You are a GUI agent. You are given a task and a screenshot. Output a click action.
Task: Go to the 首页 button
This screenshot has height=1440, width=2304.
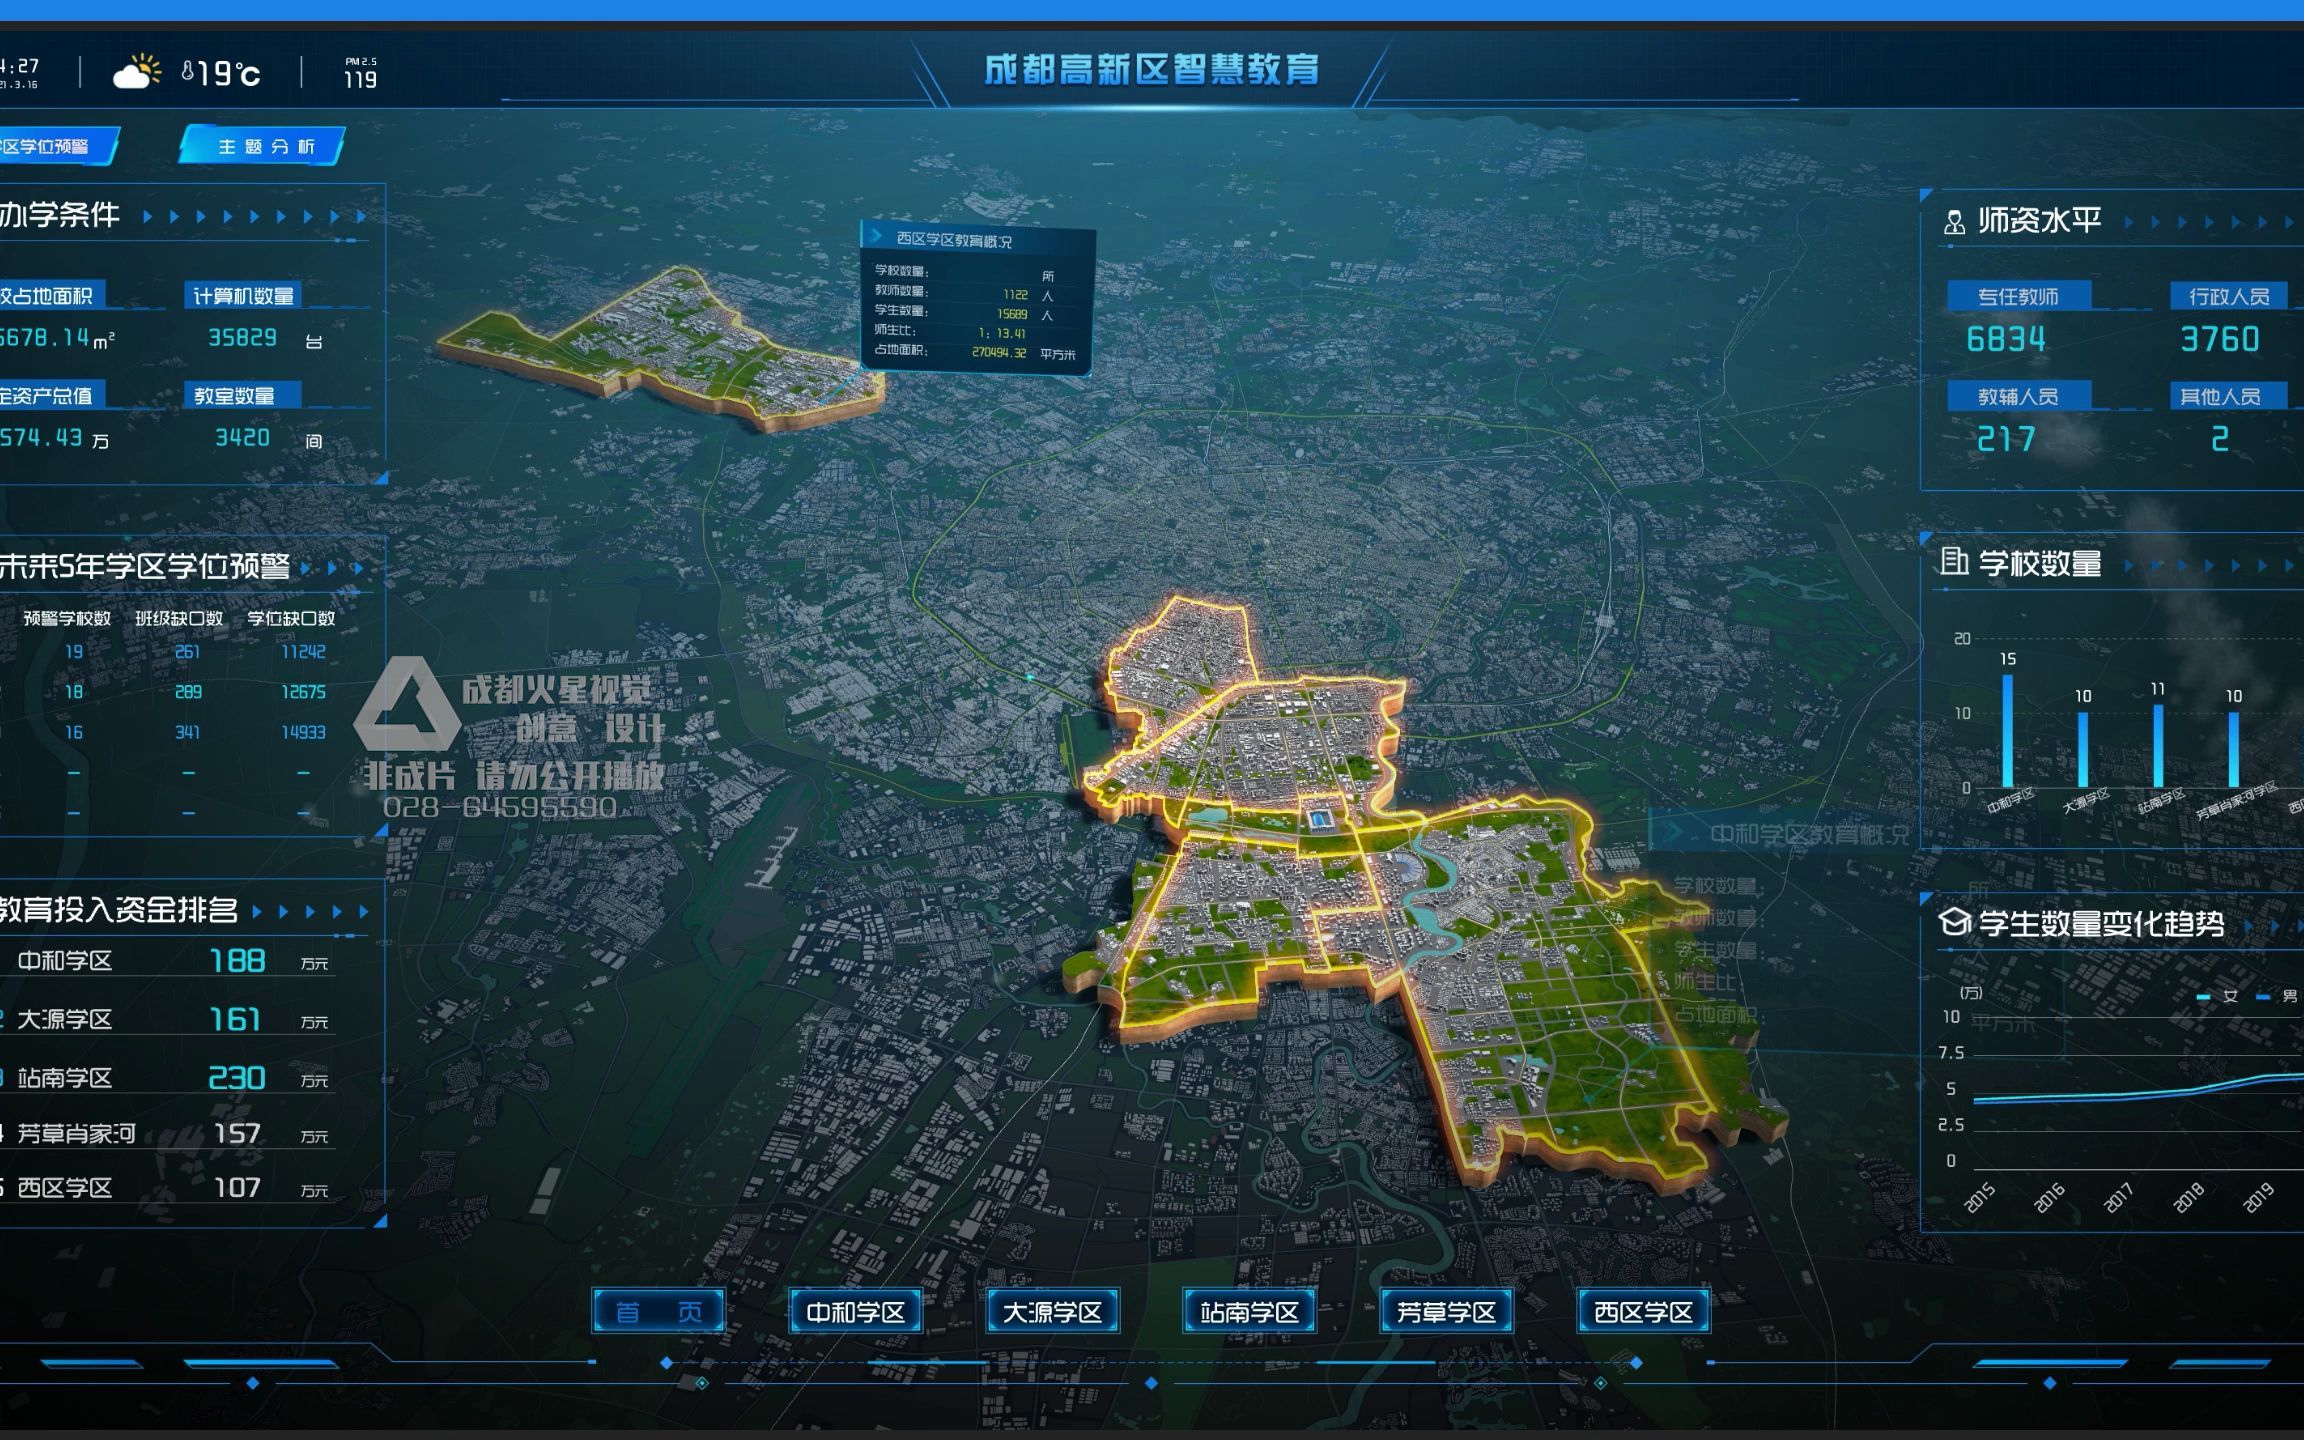(657, 1311)
